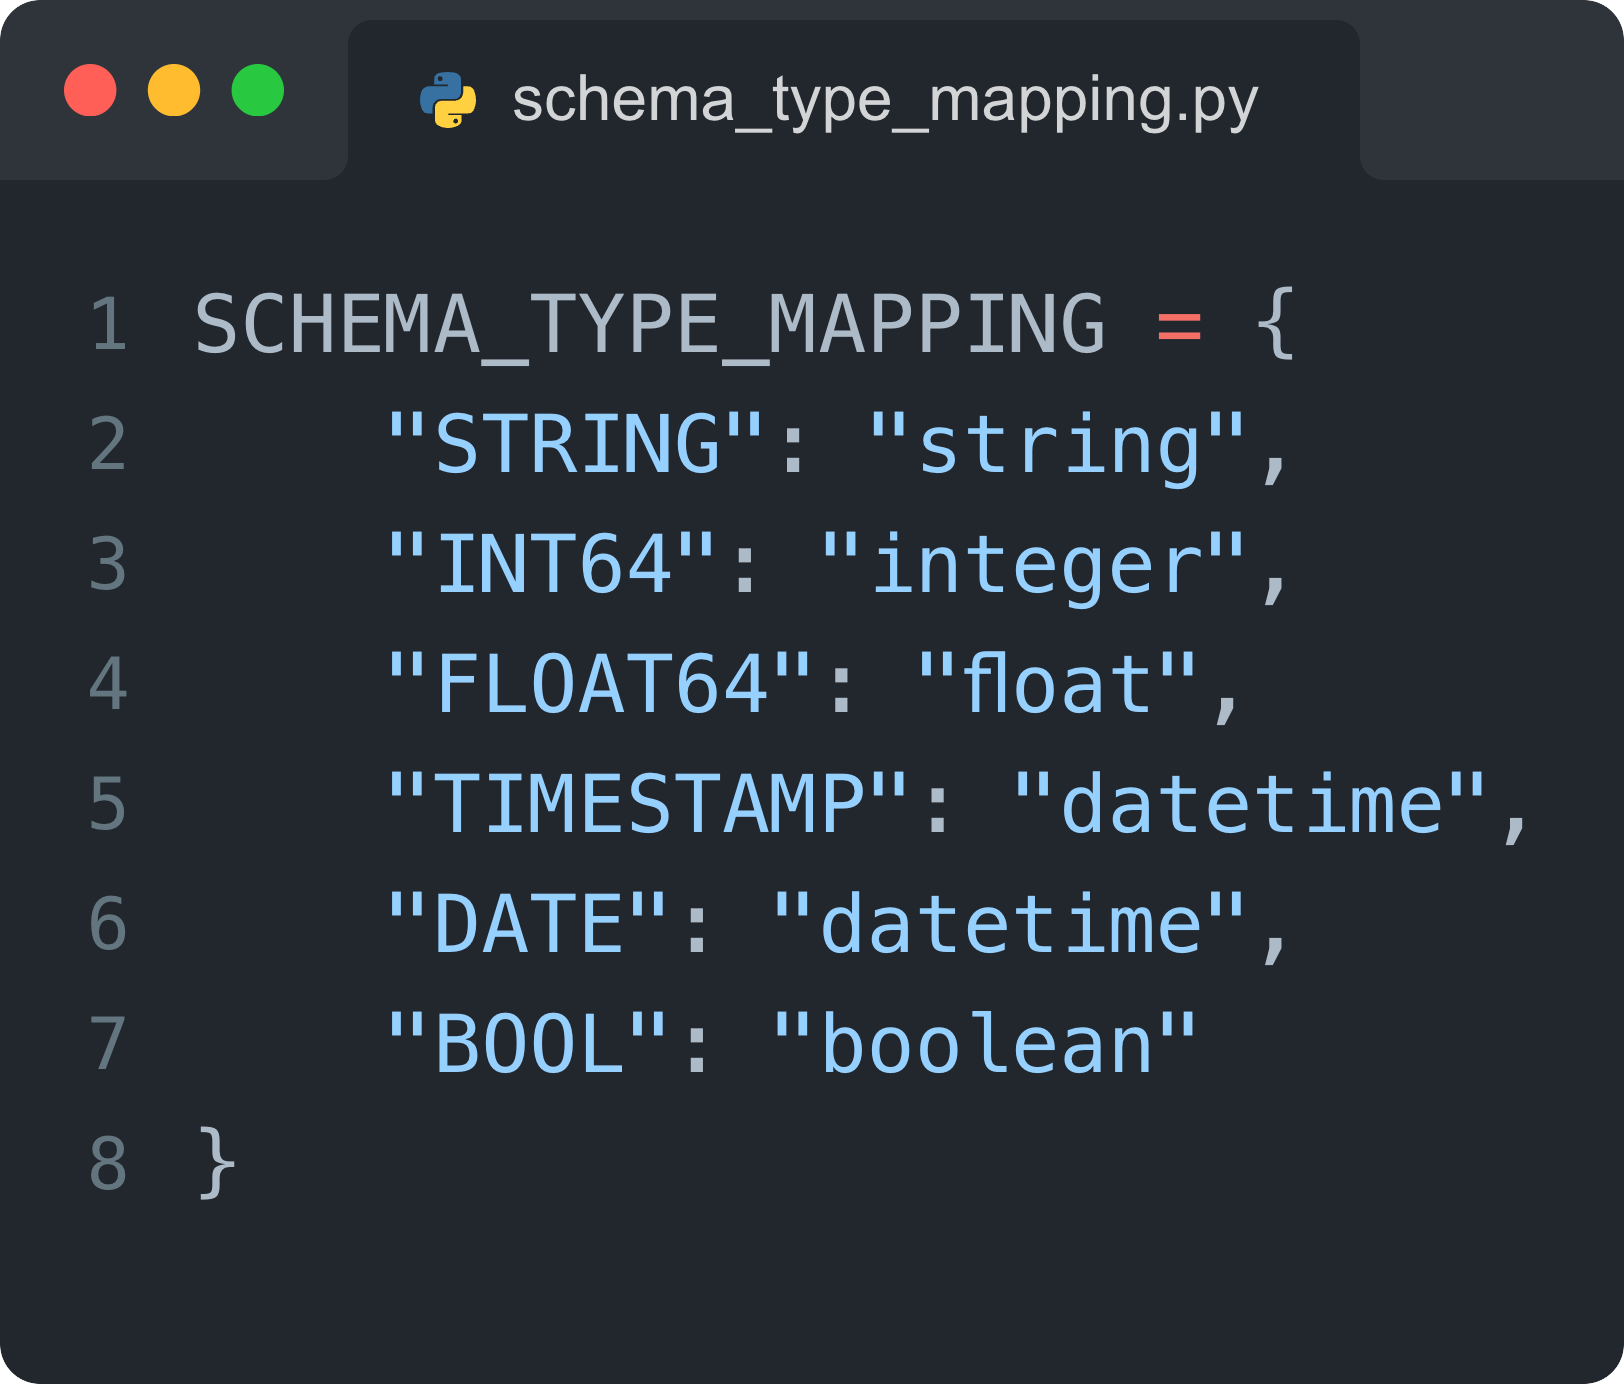Click the "FLOAT64" dictionary key
This screenshot has height=1384, width=1624.
[600, 684]
